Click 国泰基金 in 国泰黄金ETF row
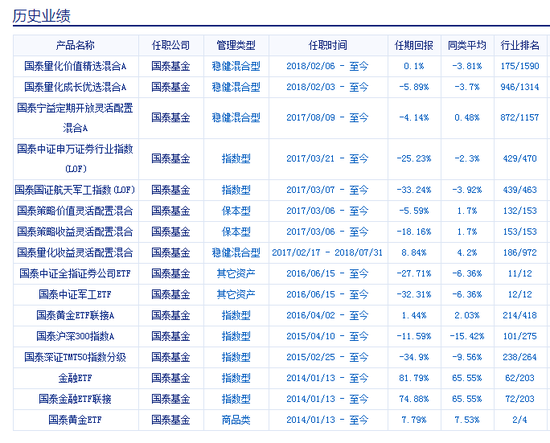Screen dimensions: 550x443 [171, 419]
